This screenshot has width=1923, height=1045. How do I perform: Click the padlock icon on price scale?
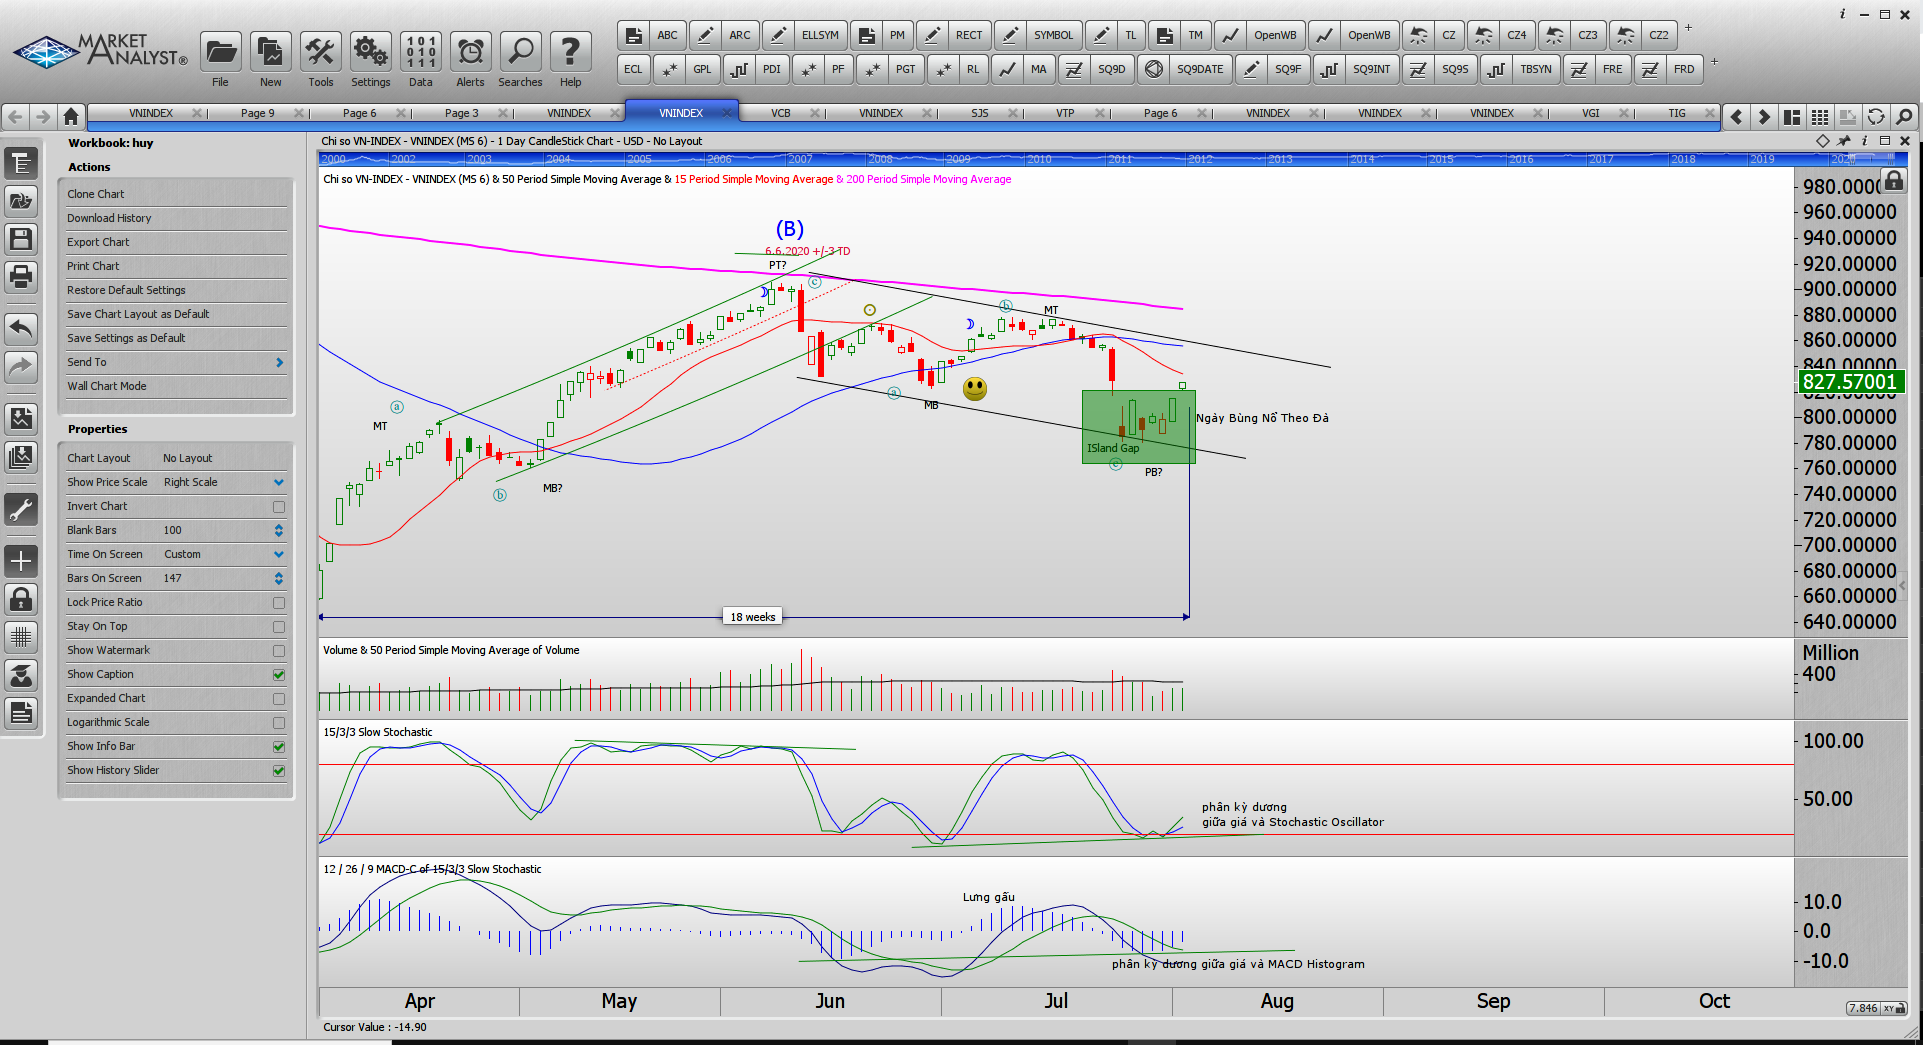point(1893,181)
